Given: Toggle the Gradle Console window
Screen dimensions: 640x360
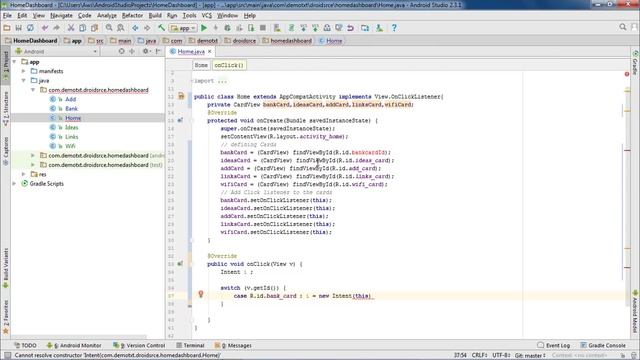Looking at the screenshot, I should [603, 345].
